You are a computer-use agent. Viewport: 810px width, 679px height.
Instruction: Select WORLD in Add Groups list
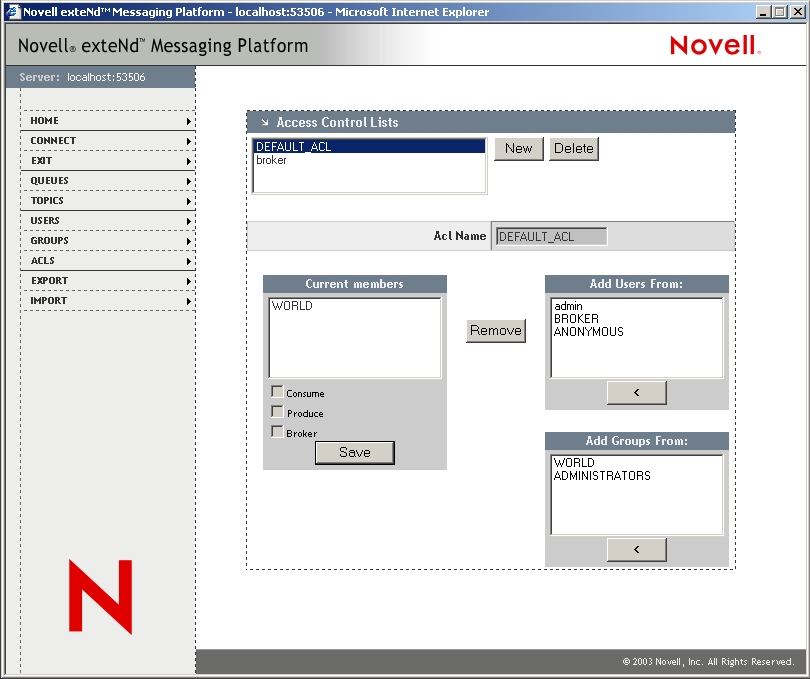tap(636, 462)
